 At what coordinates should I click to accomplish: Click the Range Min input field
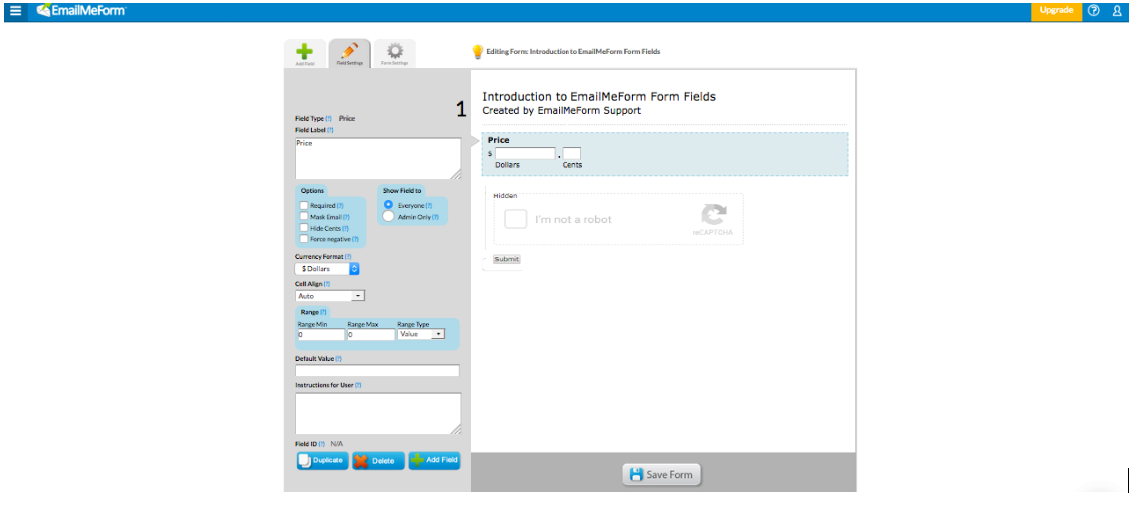coord(321,335)
